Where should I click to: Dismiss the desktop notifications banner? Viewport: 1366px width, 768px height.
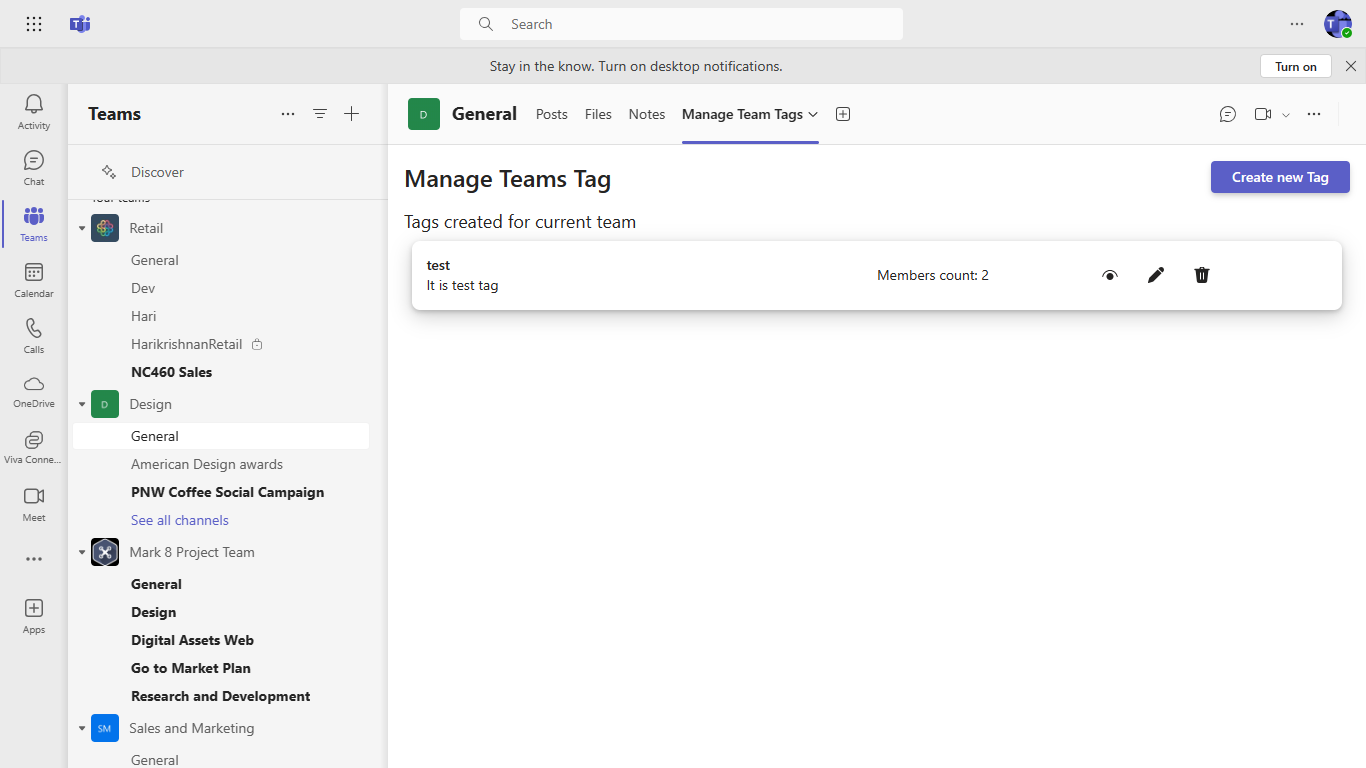pos(1351,66)
